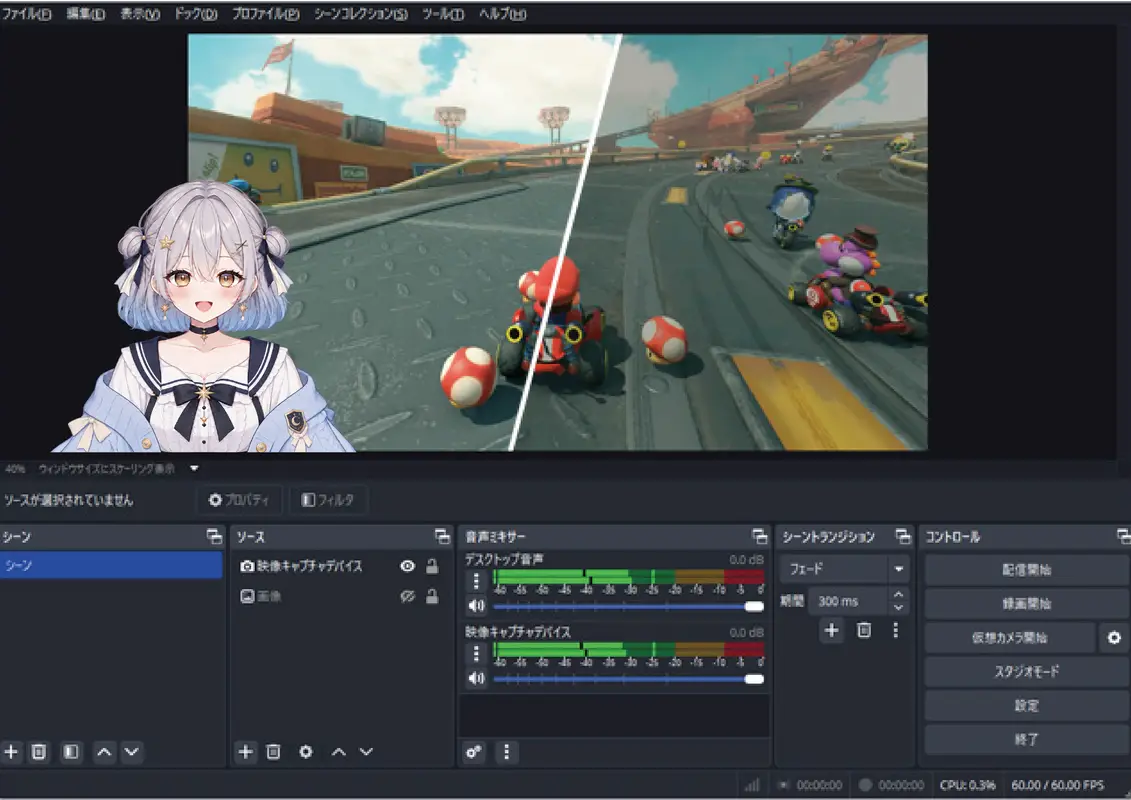Pop out the シーン dock panel
Viewport: 1131px width, 800px height.
click(214, 536)
